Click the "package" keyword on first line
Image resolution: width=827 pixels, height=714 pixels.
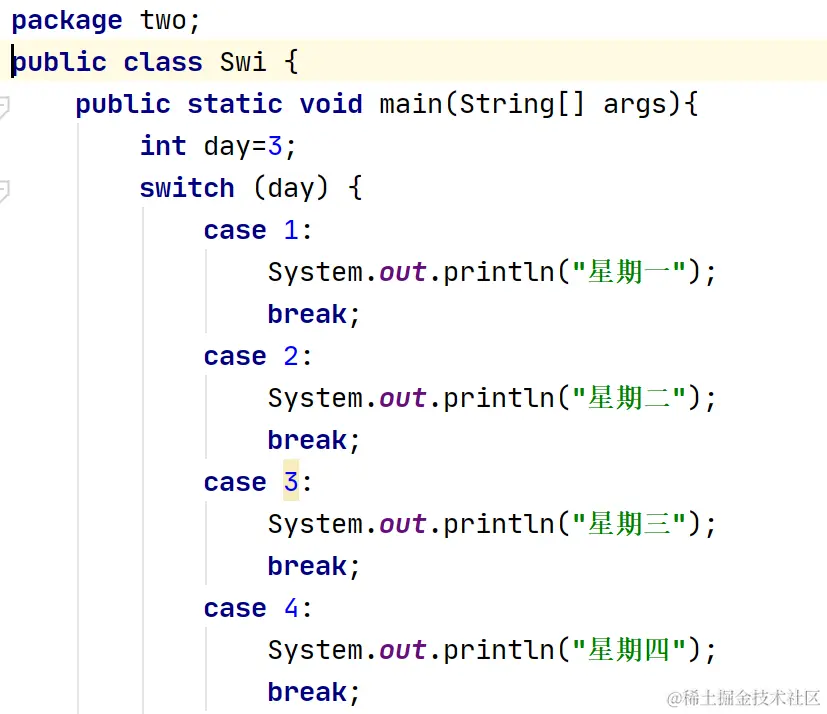pos(67,22)
